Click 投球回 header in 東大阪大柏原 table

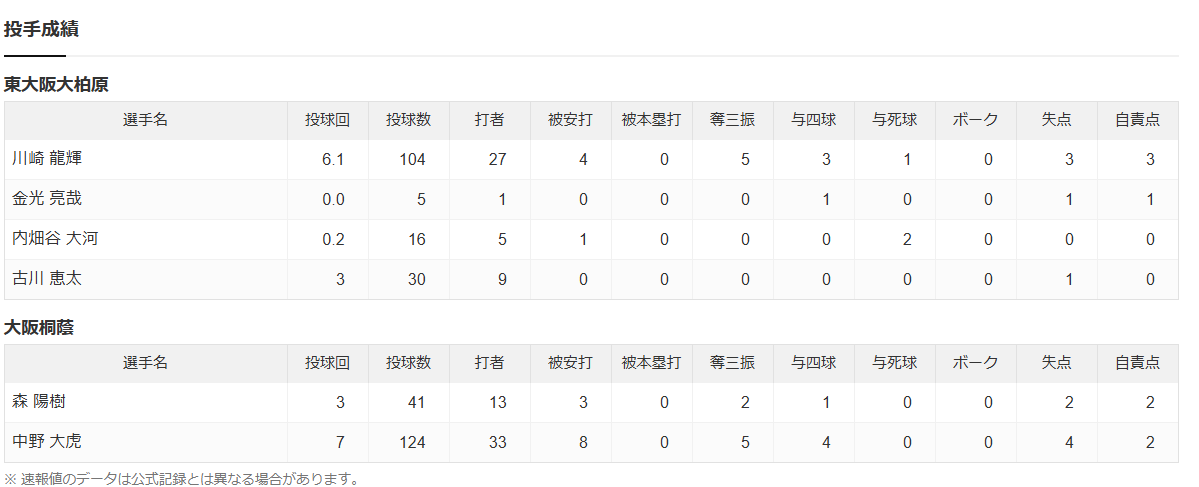coord(327,120)
